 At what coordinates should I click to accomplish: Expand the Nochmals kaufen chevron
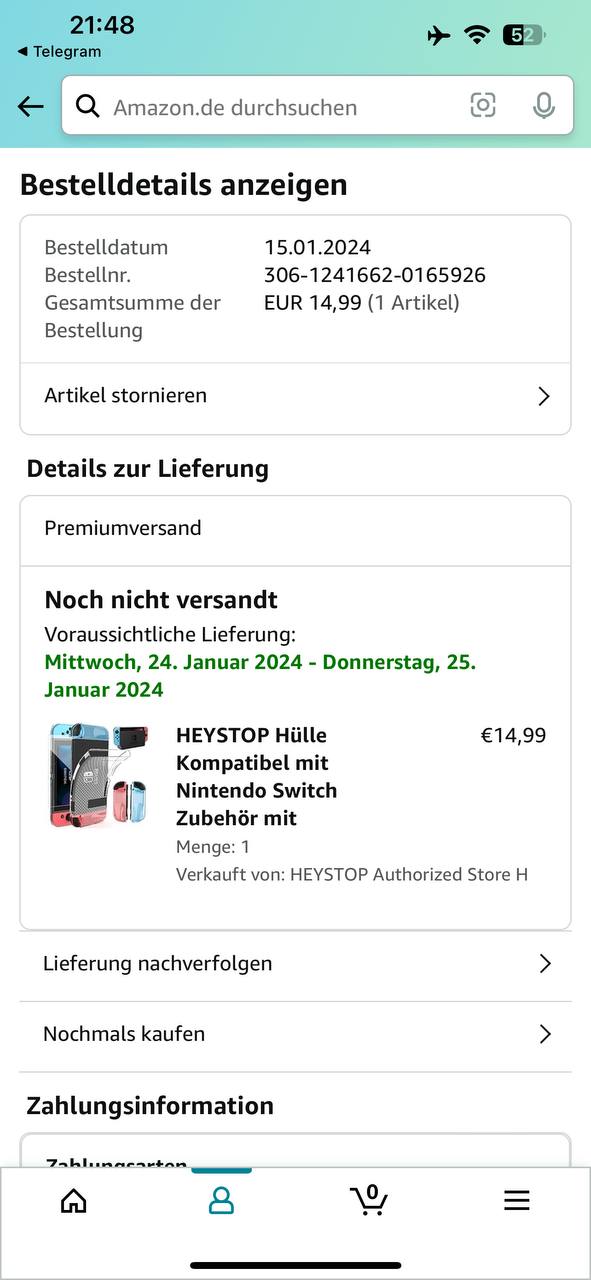coord(545,1034)
